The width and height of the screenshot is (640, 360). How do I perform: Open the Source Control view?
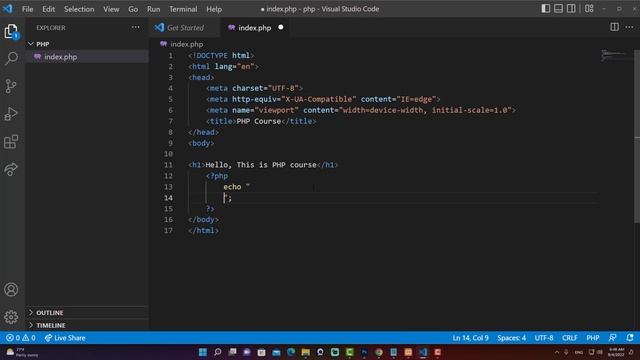11,86
